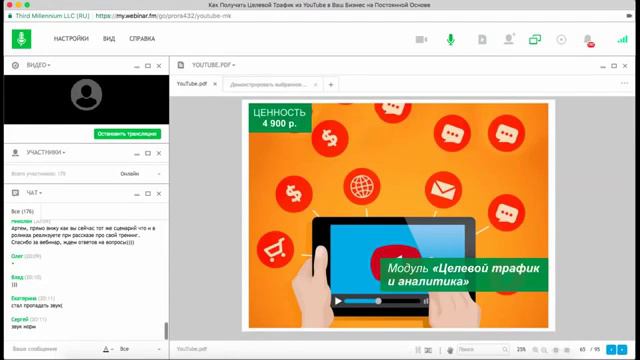Click the Олег name in chat
Viewport: 640px width, 360px height.
(17, 256)
